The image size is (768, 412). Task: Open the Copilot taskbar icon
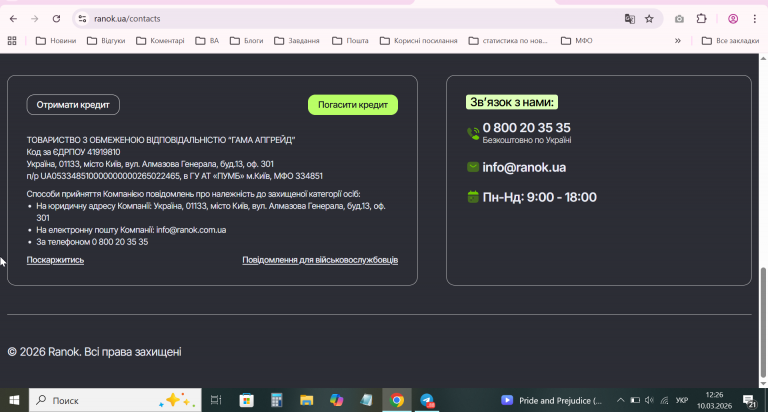(336, 400)
